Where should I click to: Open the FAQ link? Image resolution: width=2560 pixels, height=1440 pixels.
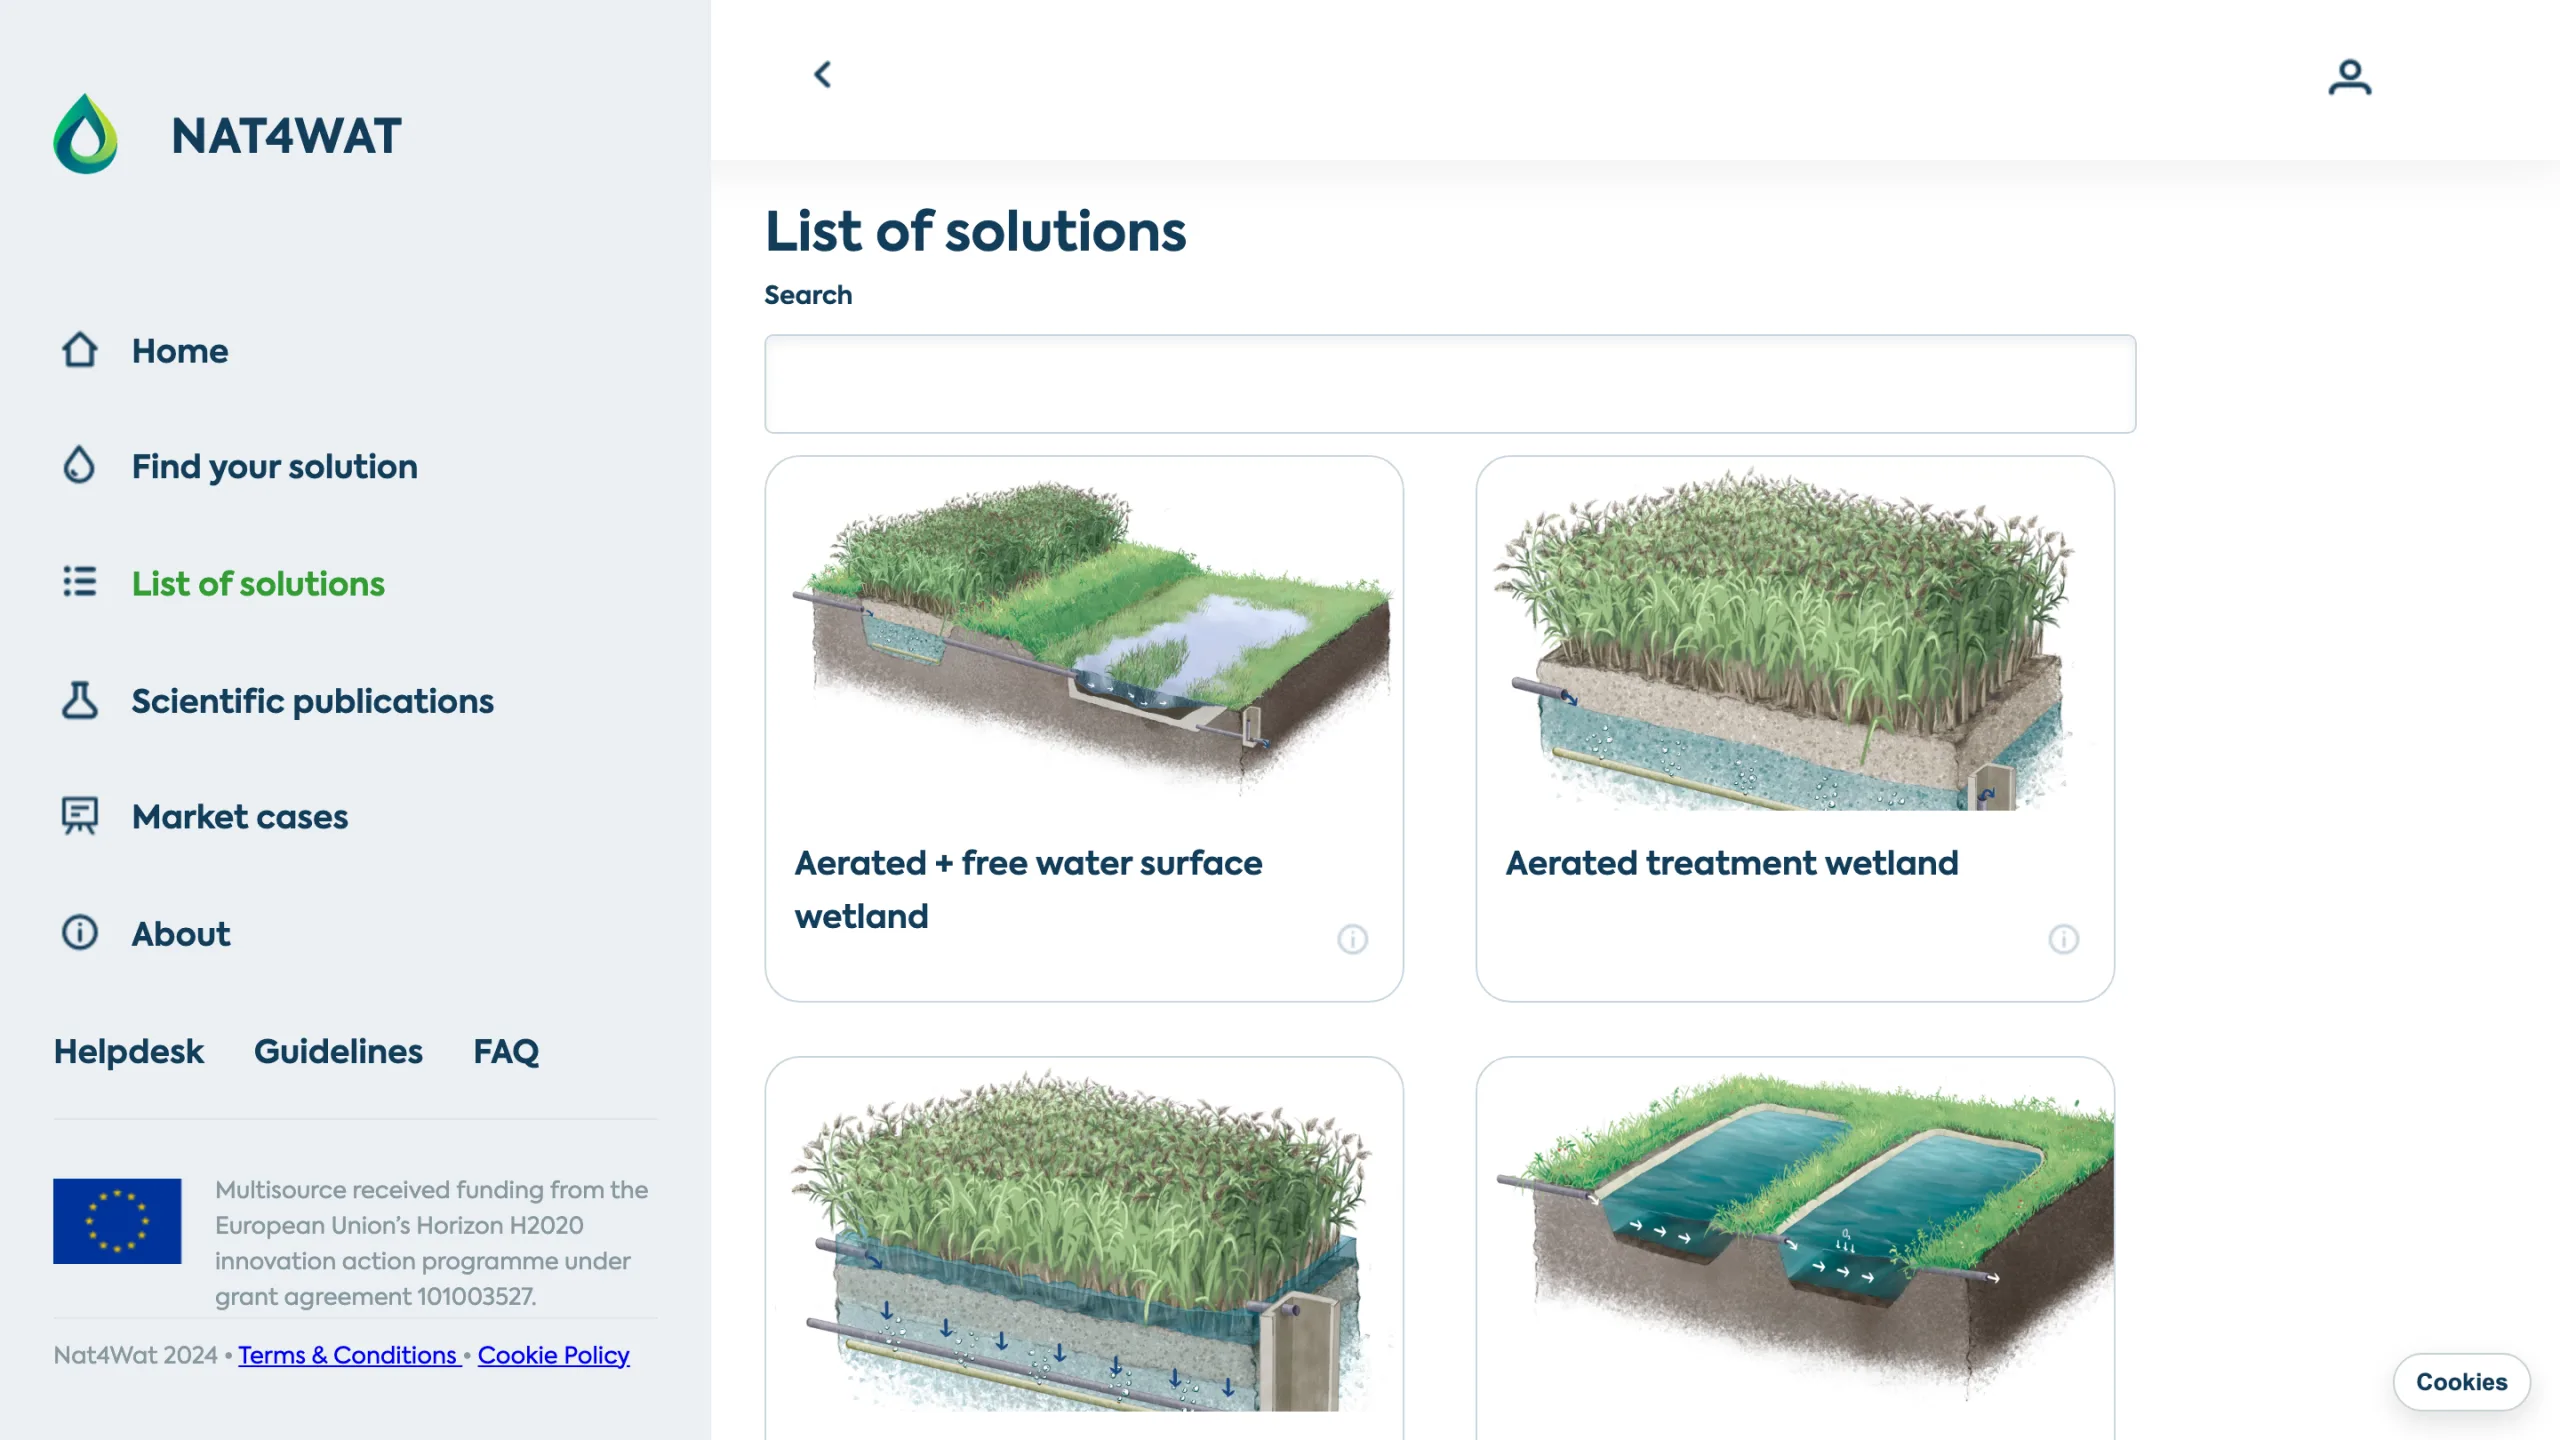506,1052
